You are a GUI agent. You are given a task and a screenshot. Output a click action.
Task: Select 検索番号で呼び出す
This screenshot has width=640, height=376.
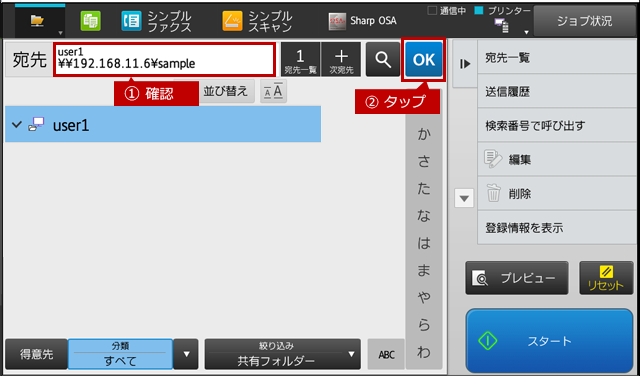[x=557, y=125]
